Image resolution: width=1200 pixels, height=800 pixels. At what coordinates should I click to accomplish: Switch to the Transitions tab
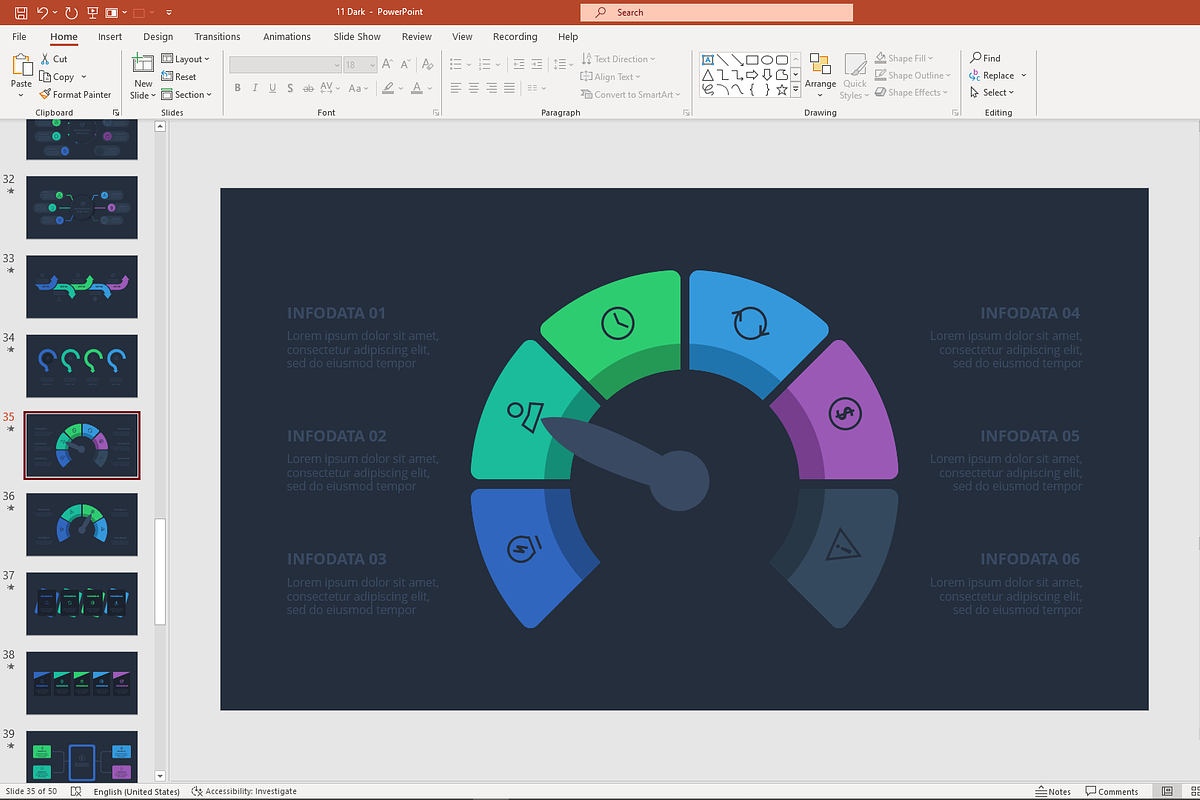(x=217, y=37)
